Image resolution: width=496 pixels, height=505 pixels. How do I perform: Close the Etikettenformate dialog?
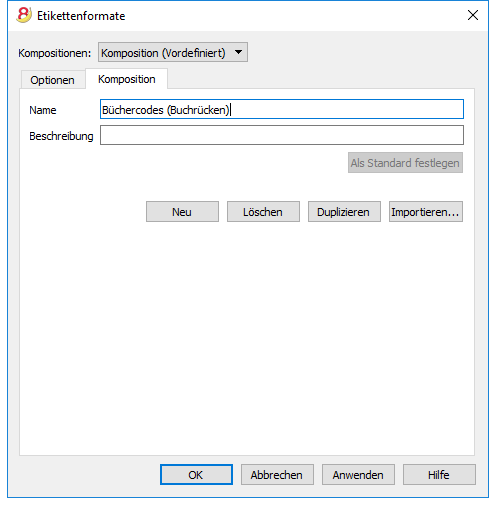[x=473, y=15]
